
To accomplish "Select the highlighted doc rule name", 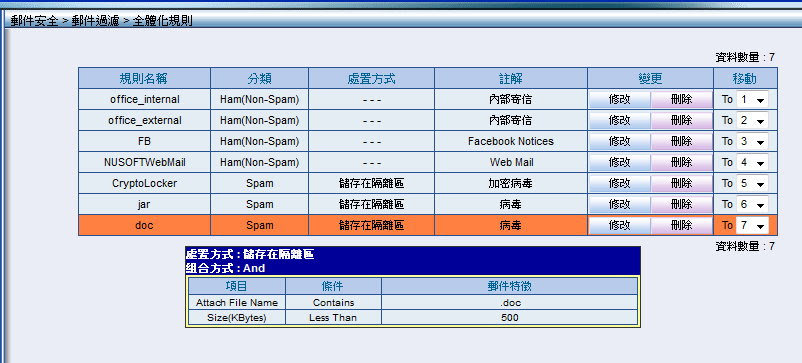I will pyautogui.click(x=145, y=225).
